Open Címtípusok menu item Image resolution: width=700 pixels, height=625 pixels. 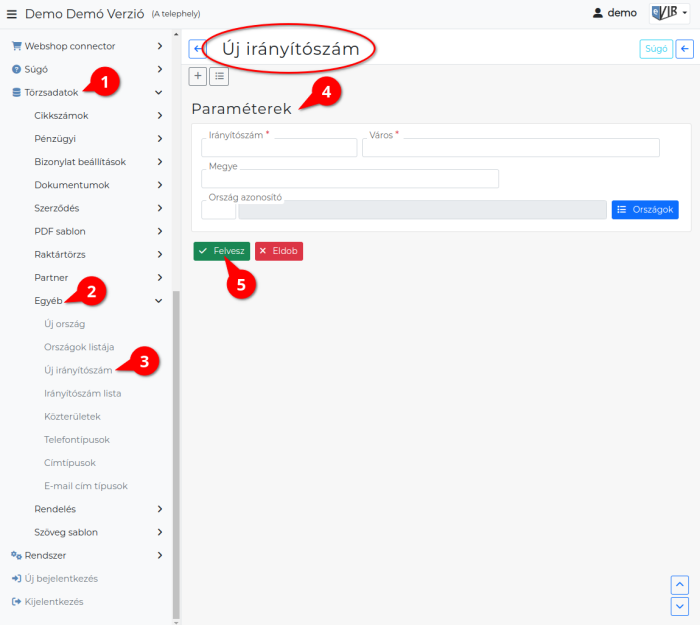pyautogui.click(x=70, y=463)
